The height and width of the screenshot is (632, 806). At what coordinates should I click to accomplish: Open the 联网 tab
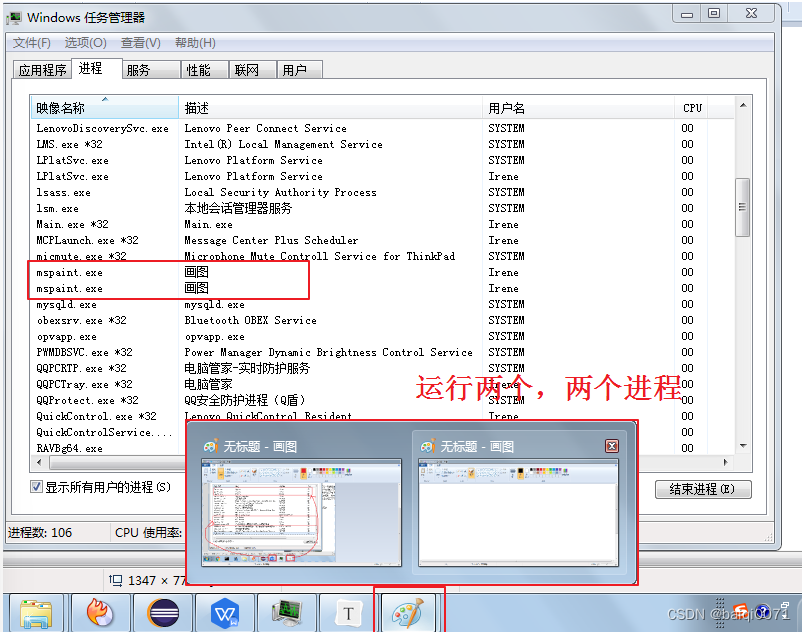pyautogui.click(x=252, y=70)
